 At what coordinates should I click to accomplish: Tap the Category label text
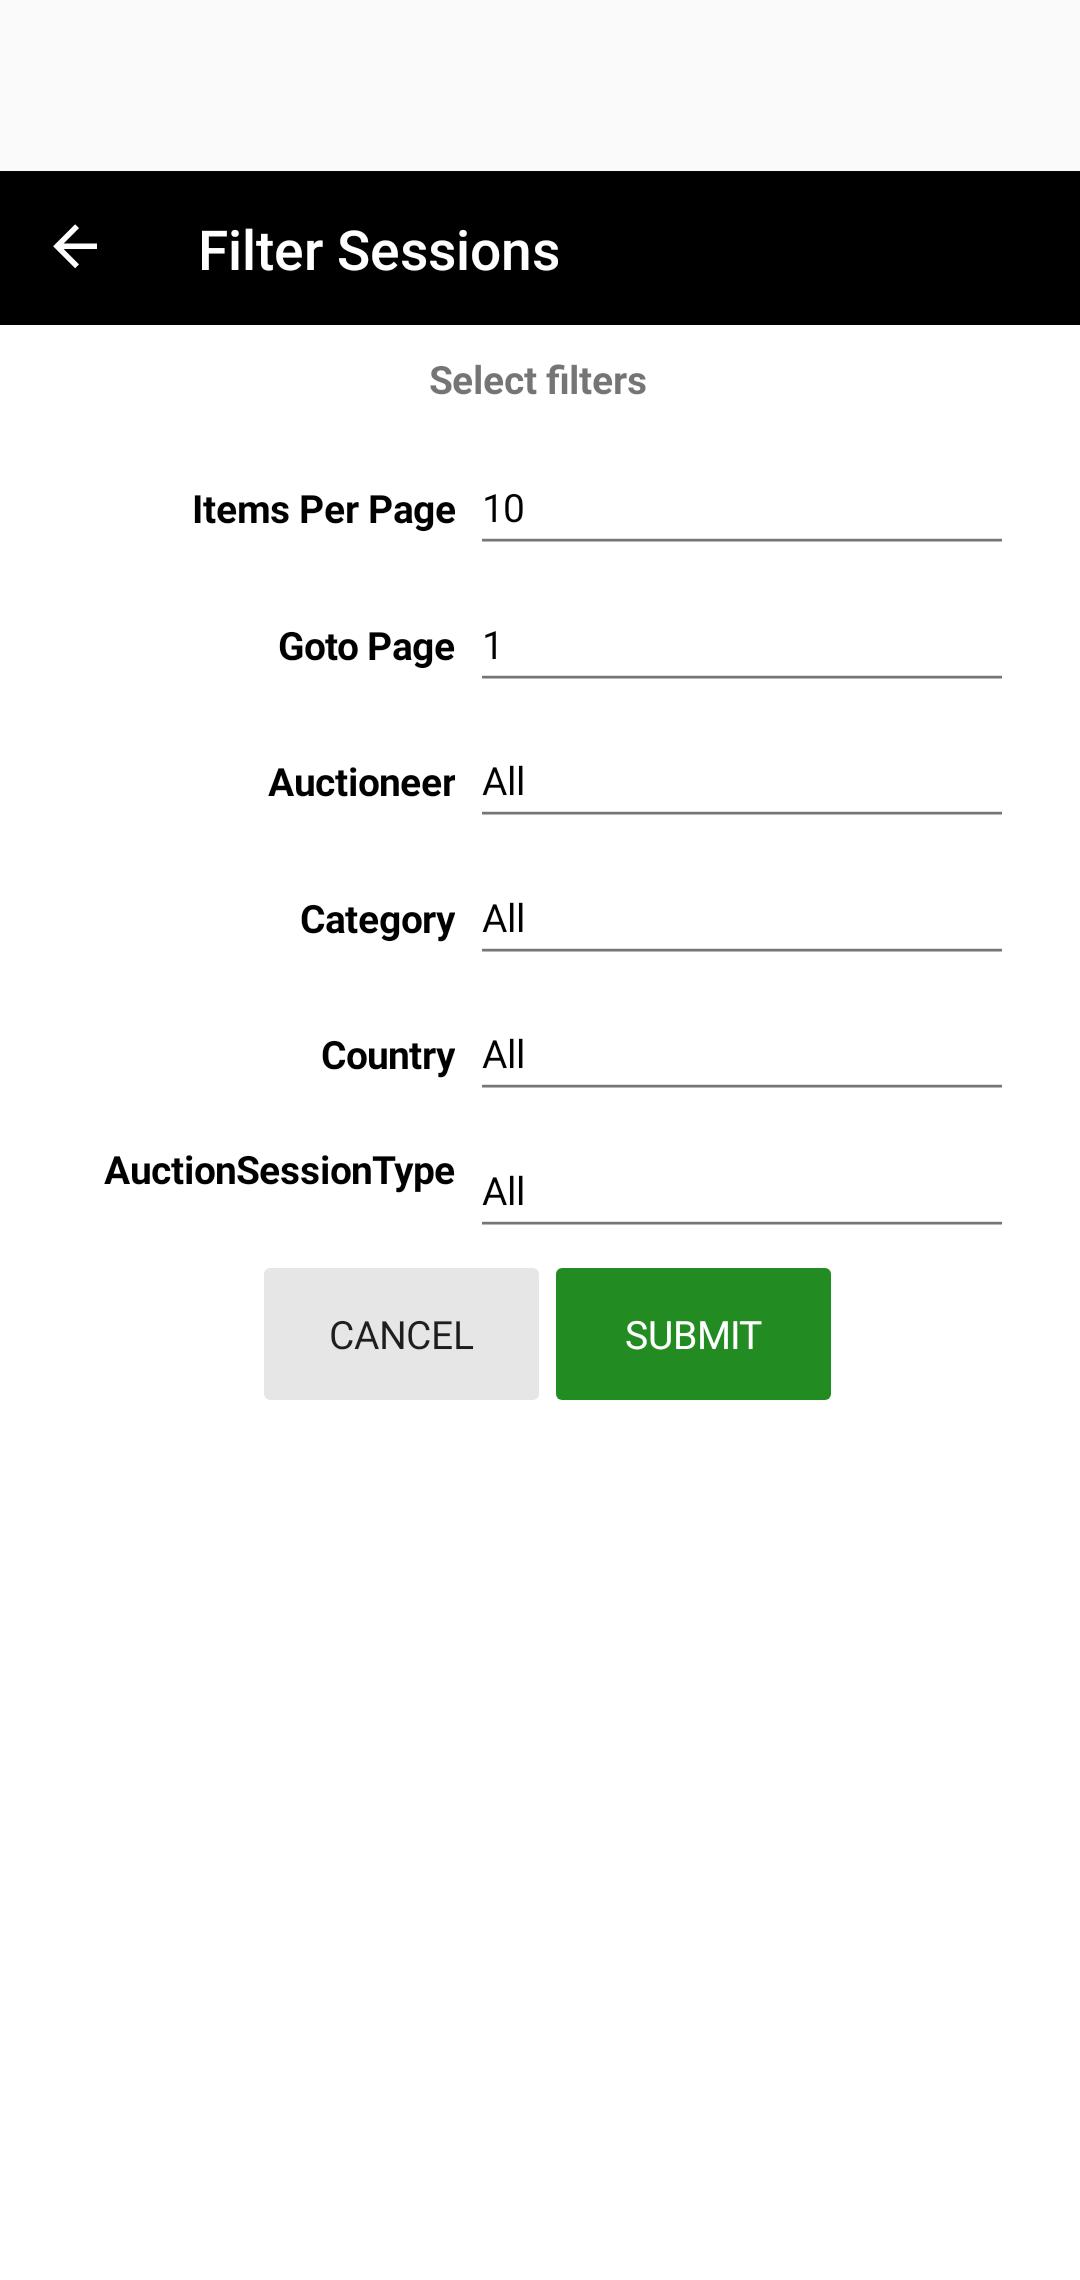(x=378, y=920)
